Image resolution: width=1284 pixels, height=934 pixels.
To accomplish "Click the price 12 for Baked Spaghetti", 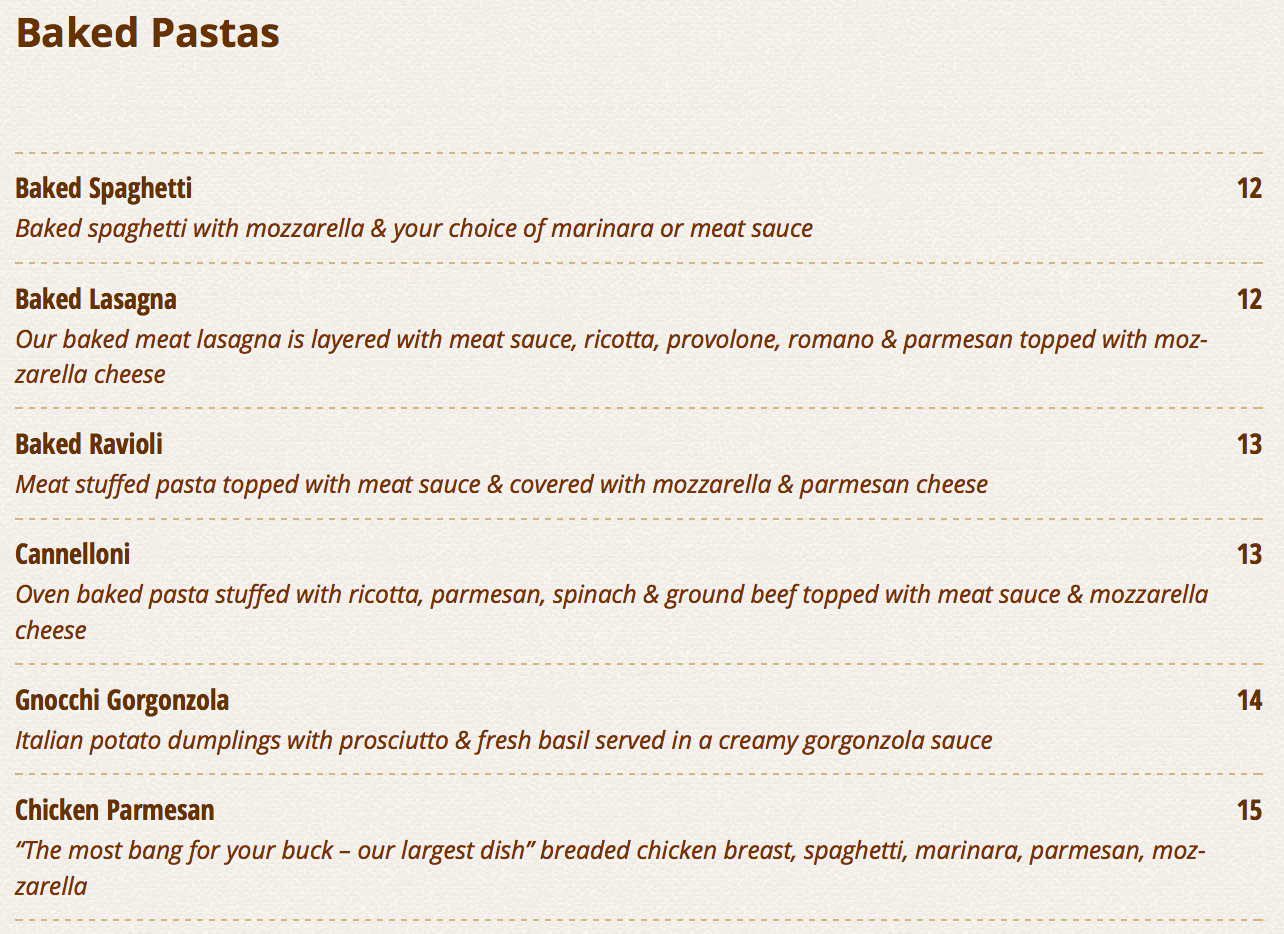I will 1249,189.
